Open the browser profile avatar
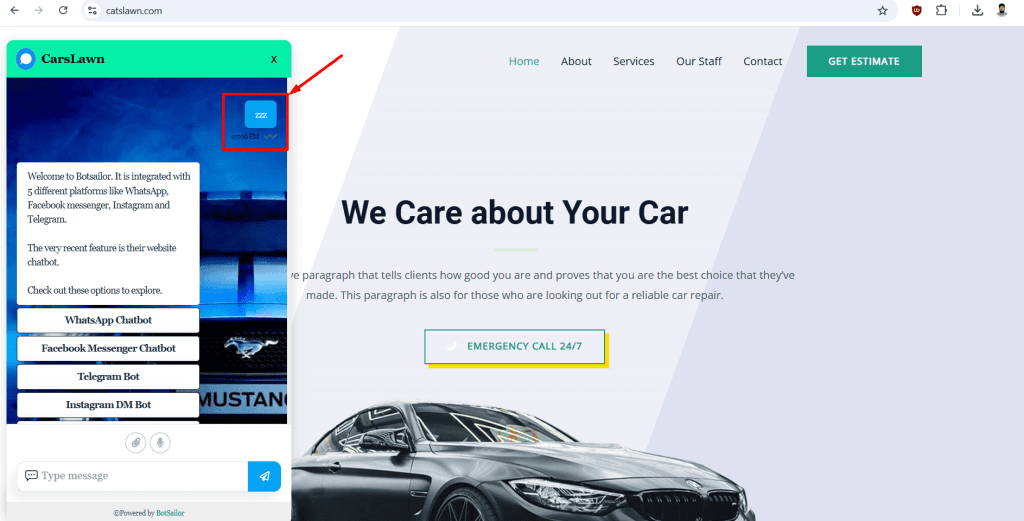1024x521 pixels. coord(1002,10)
